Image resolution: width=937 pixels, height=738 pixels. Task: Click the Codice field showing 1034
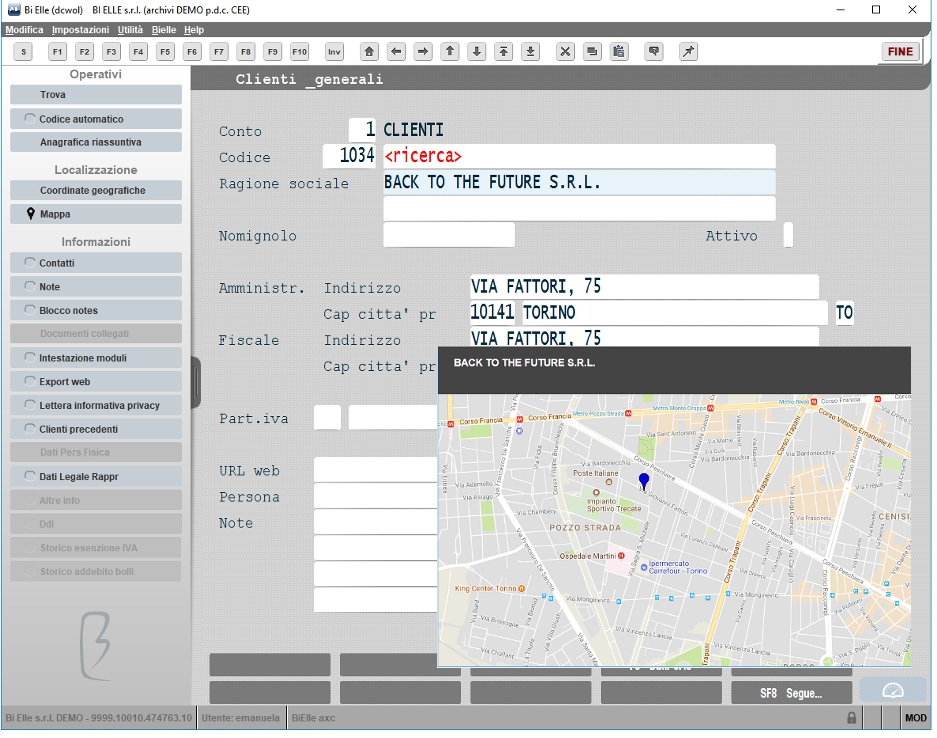tap(349, 156)
